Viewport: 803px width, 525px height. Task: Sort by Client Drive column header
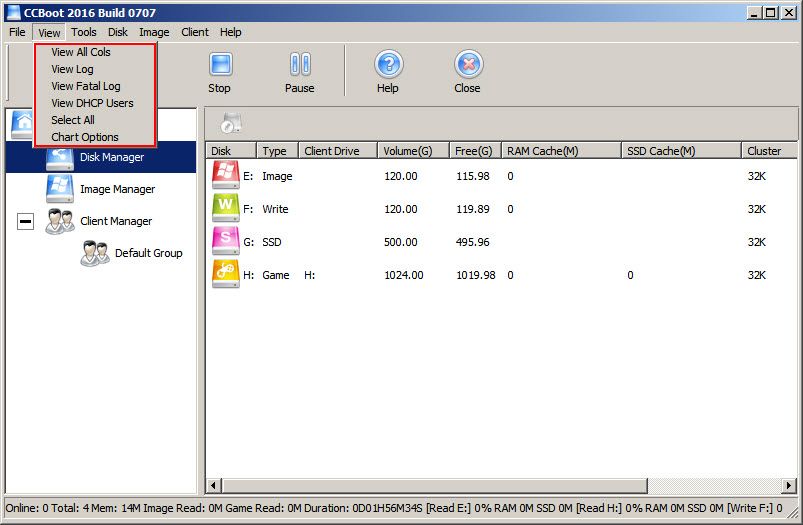(337, 151)
